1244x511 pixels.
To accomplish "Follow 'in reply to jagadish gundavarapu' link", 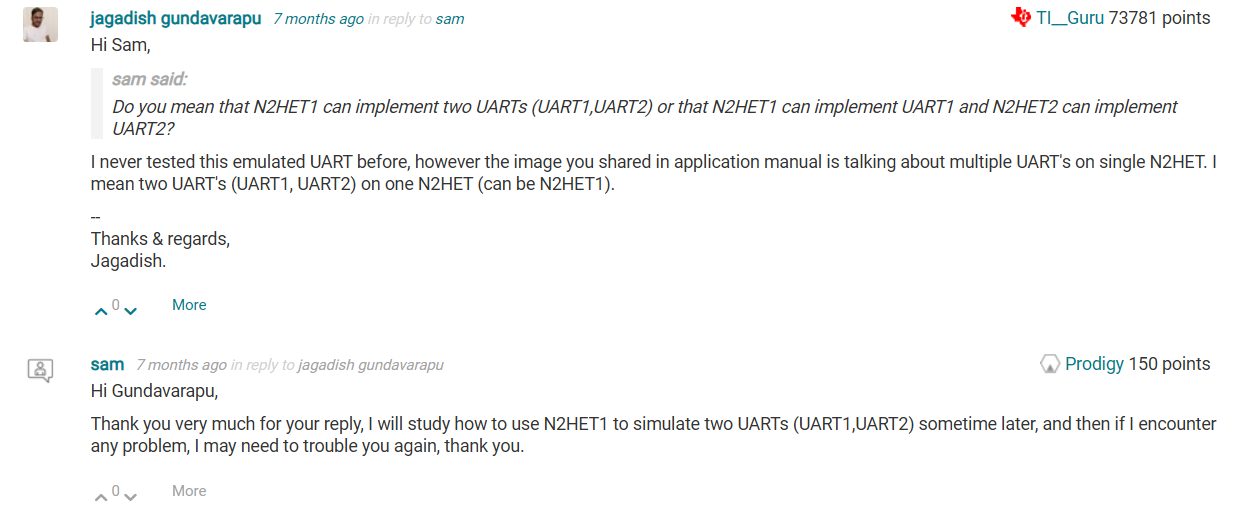I will coord(370,365).
